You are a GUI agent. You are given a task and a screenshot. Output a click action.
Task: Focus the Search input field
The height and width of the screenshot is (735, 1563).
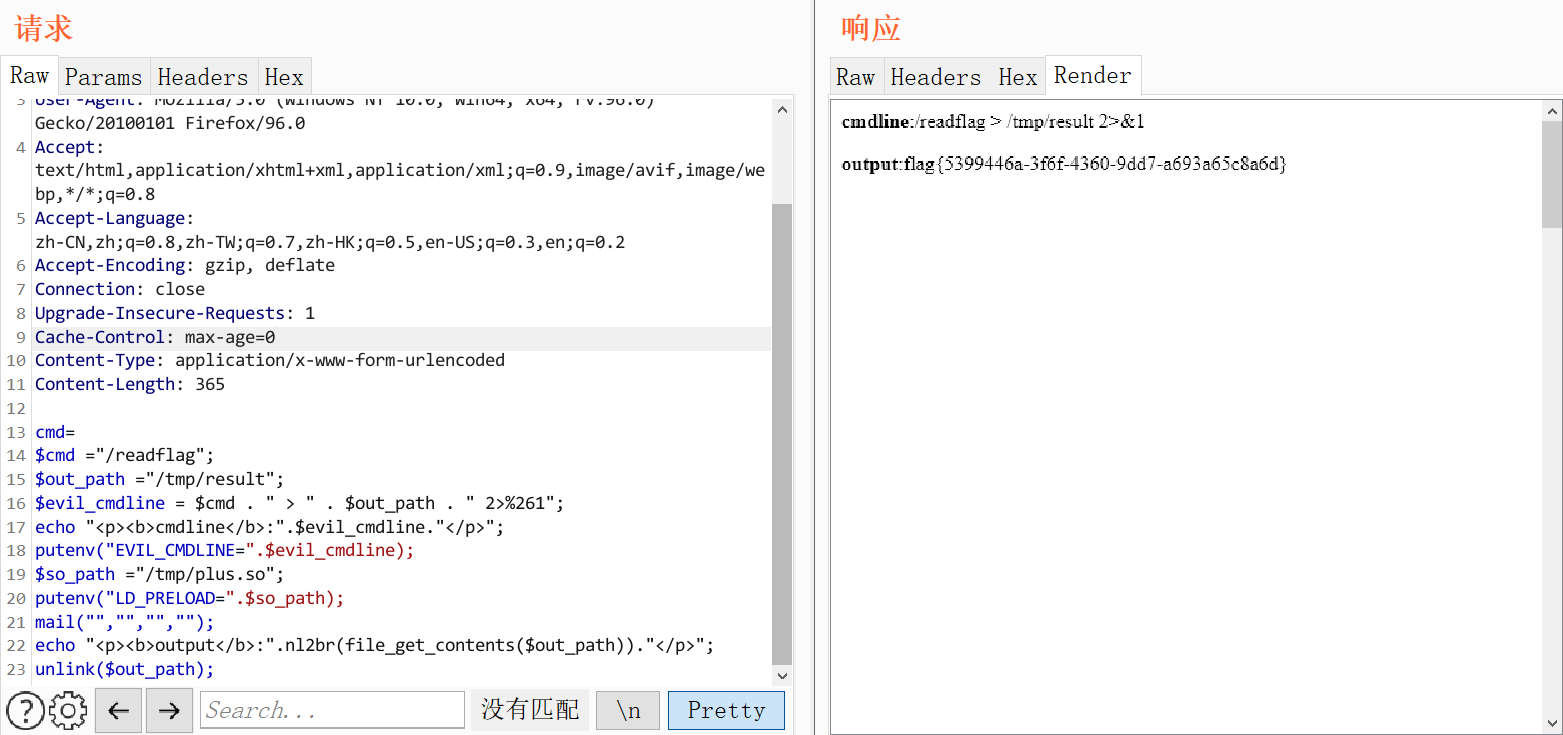[x=332, y=711]
